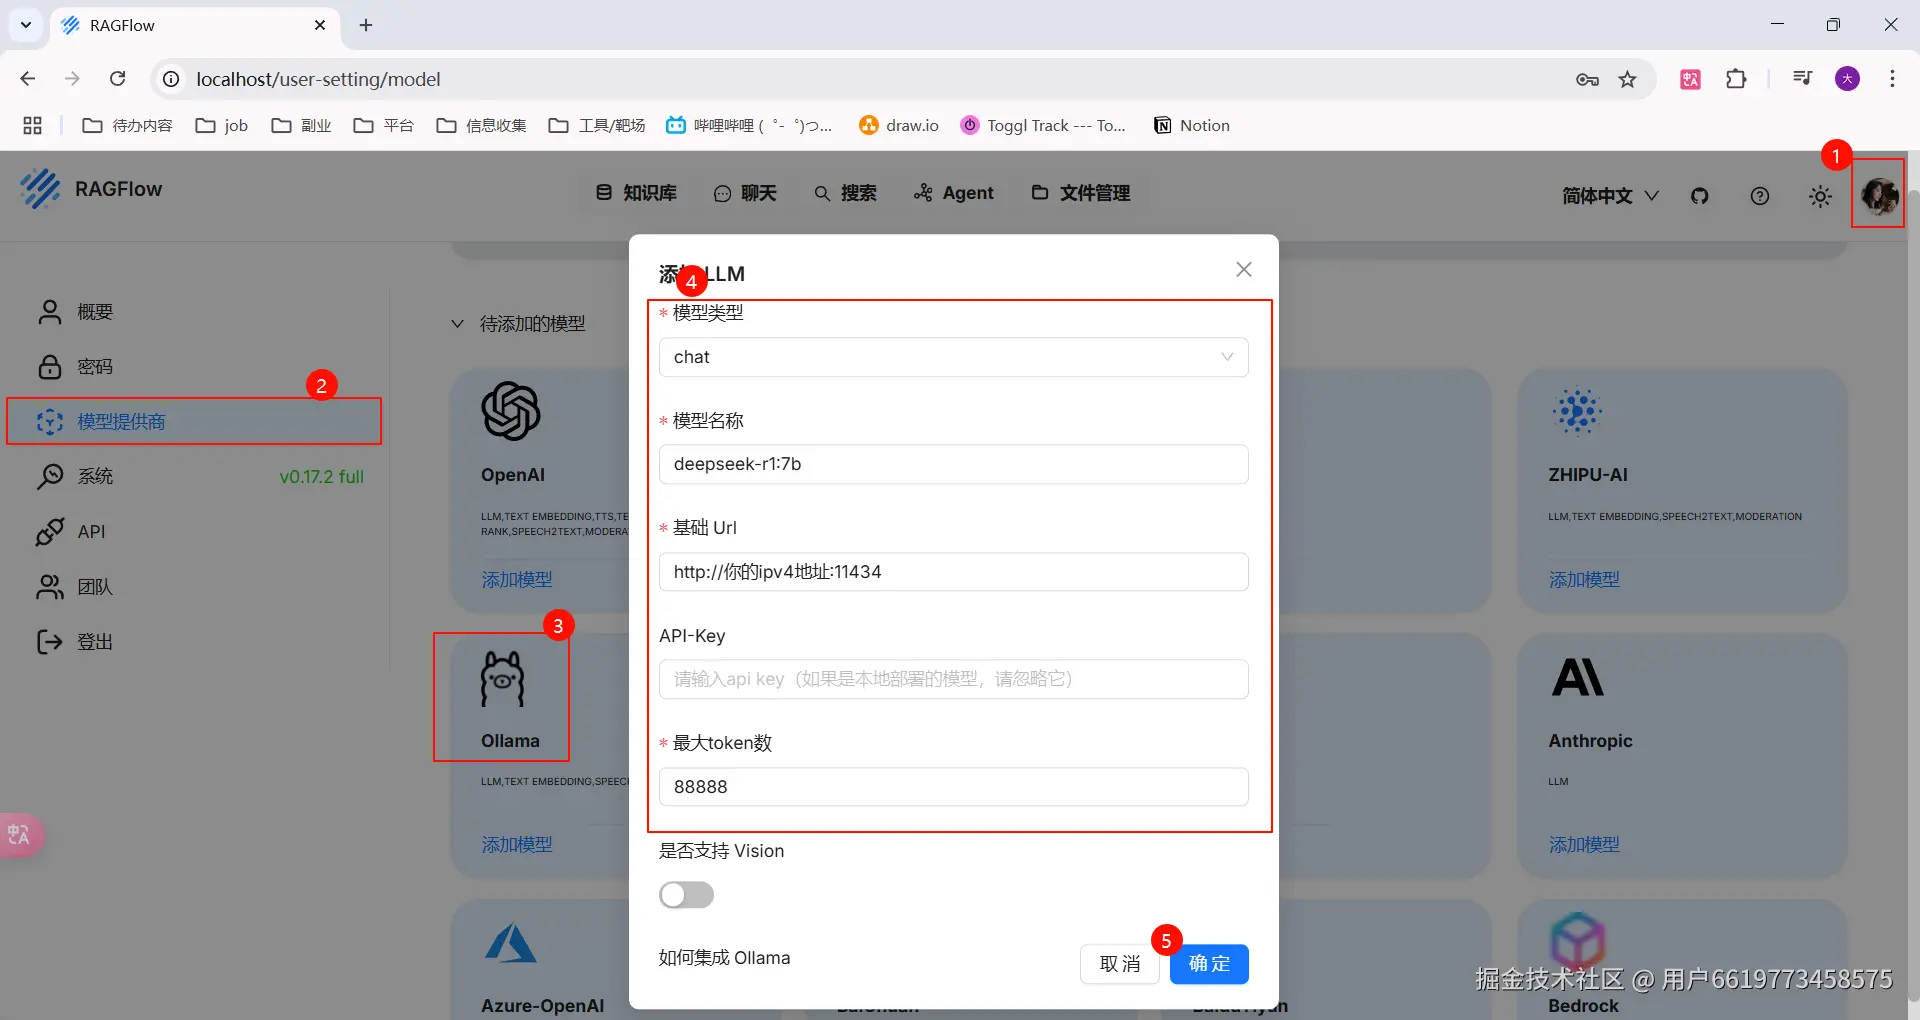Open the 文件管理 tab
This screenshot has height=1020, width=1920.
[x=1081, y=193]
